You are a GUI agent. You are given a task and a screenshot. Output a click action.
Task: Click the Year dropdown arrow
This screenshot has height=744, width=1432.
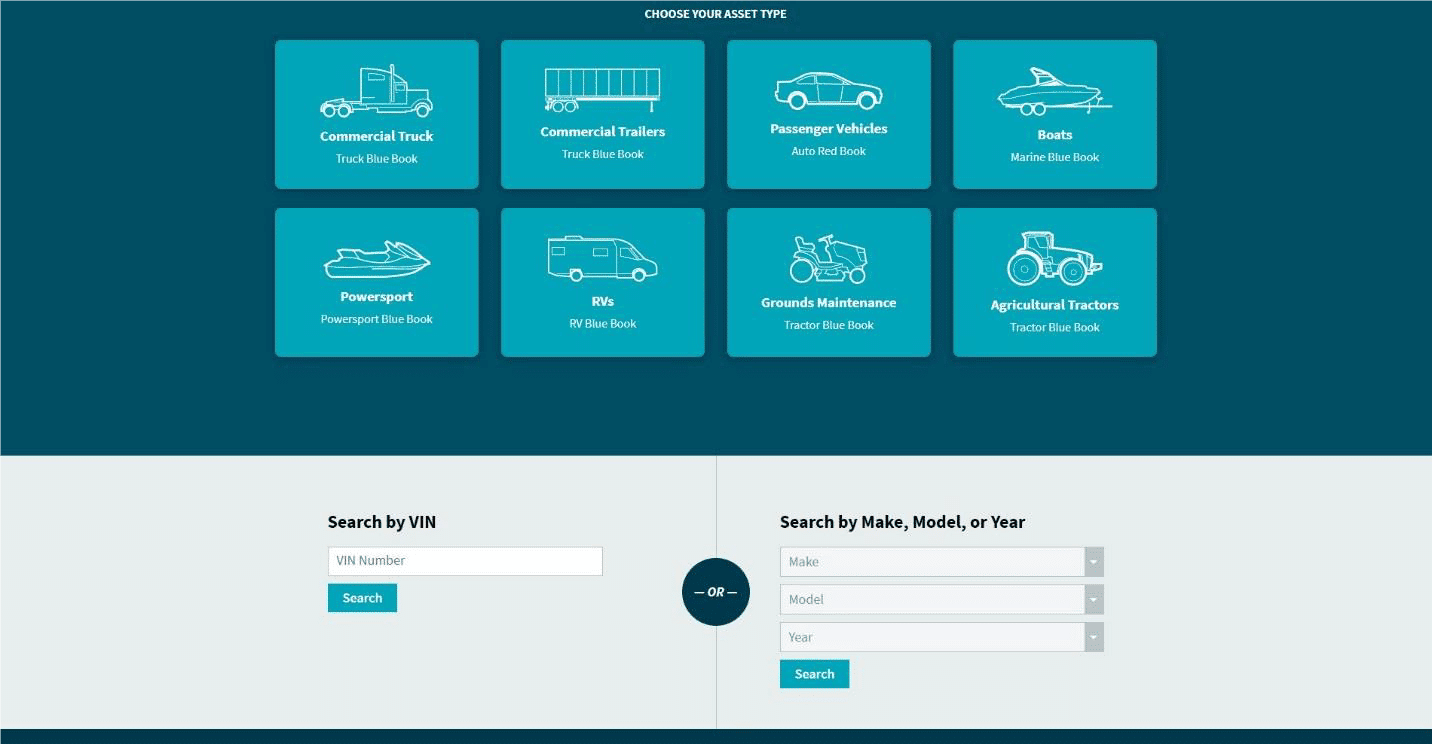coord(1094,637)
